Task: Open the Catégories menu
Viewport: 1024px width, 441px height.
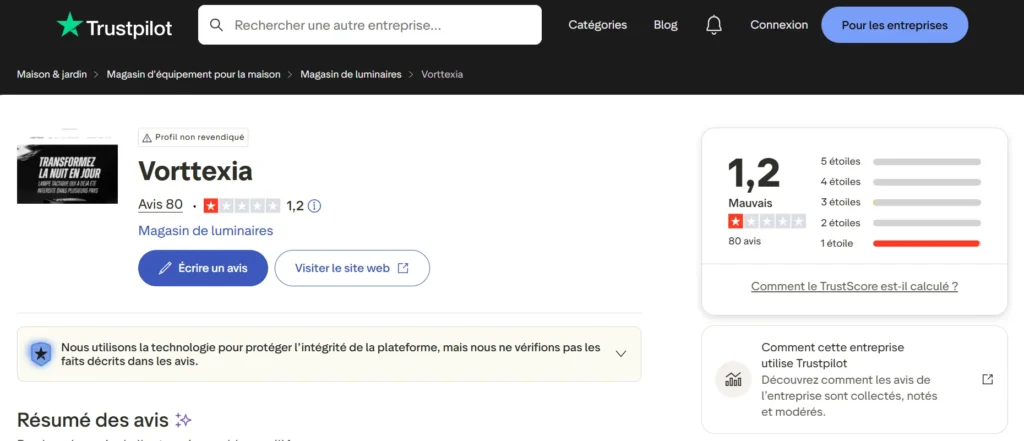Action: [x=598, y=25]
